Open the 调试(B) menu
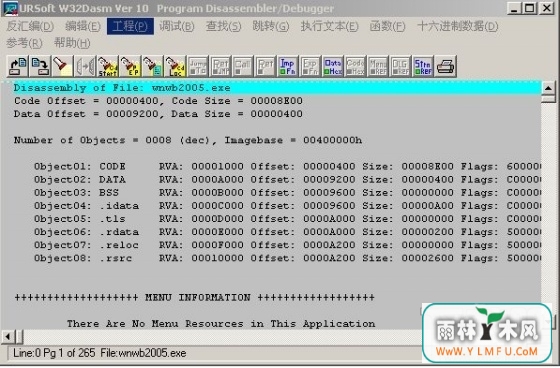Screen dimensions: 560x368 pyautogui.click(x=176, y=26)
